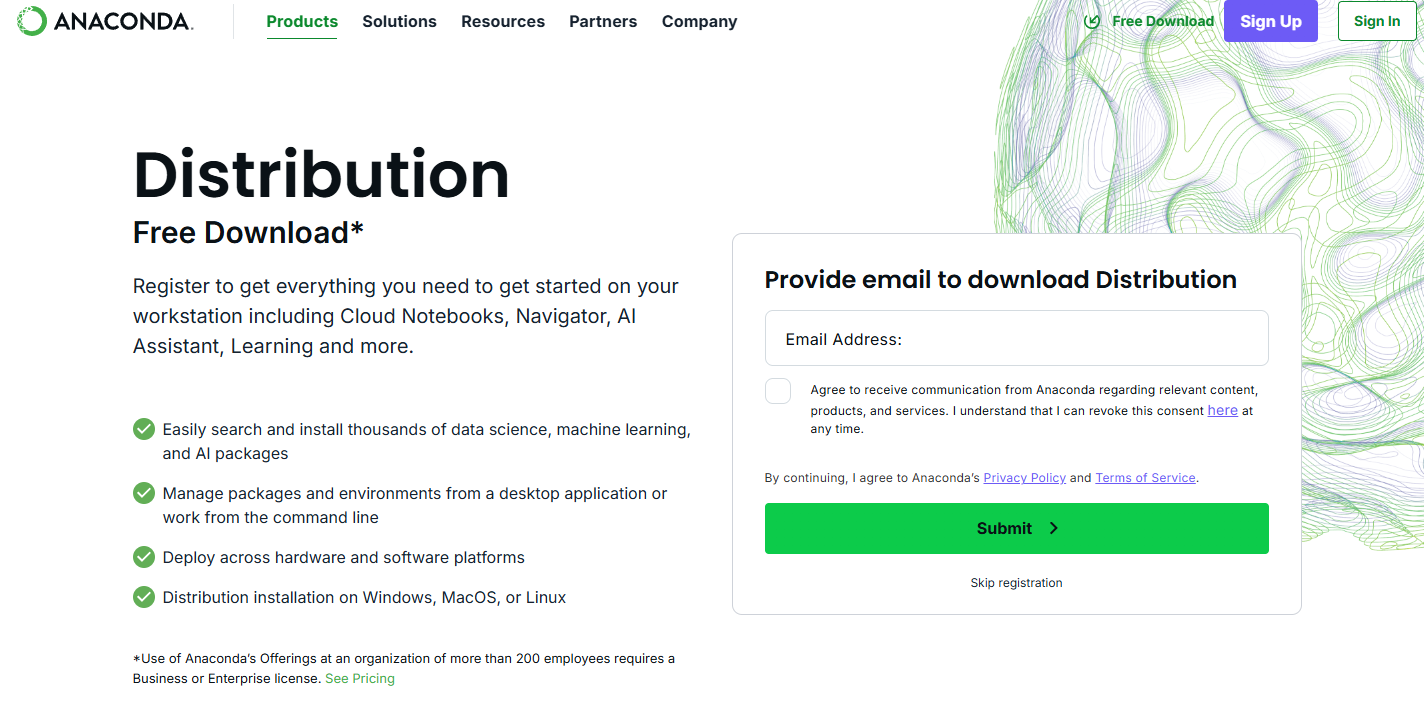Open the See Pricing link
Image resolution: width=1424 pixels, height=703 pixels.
(x=360, y=679)
